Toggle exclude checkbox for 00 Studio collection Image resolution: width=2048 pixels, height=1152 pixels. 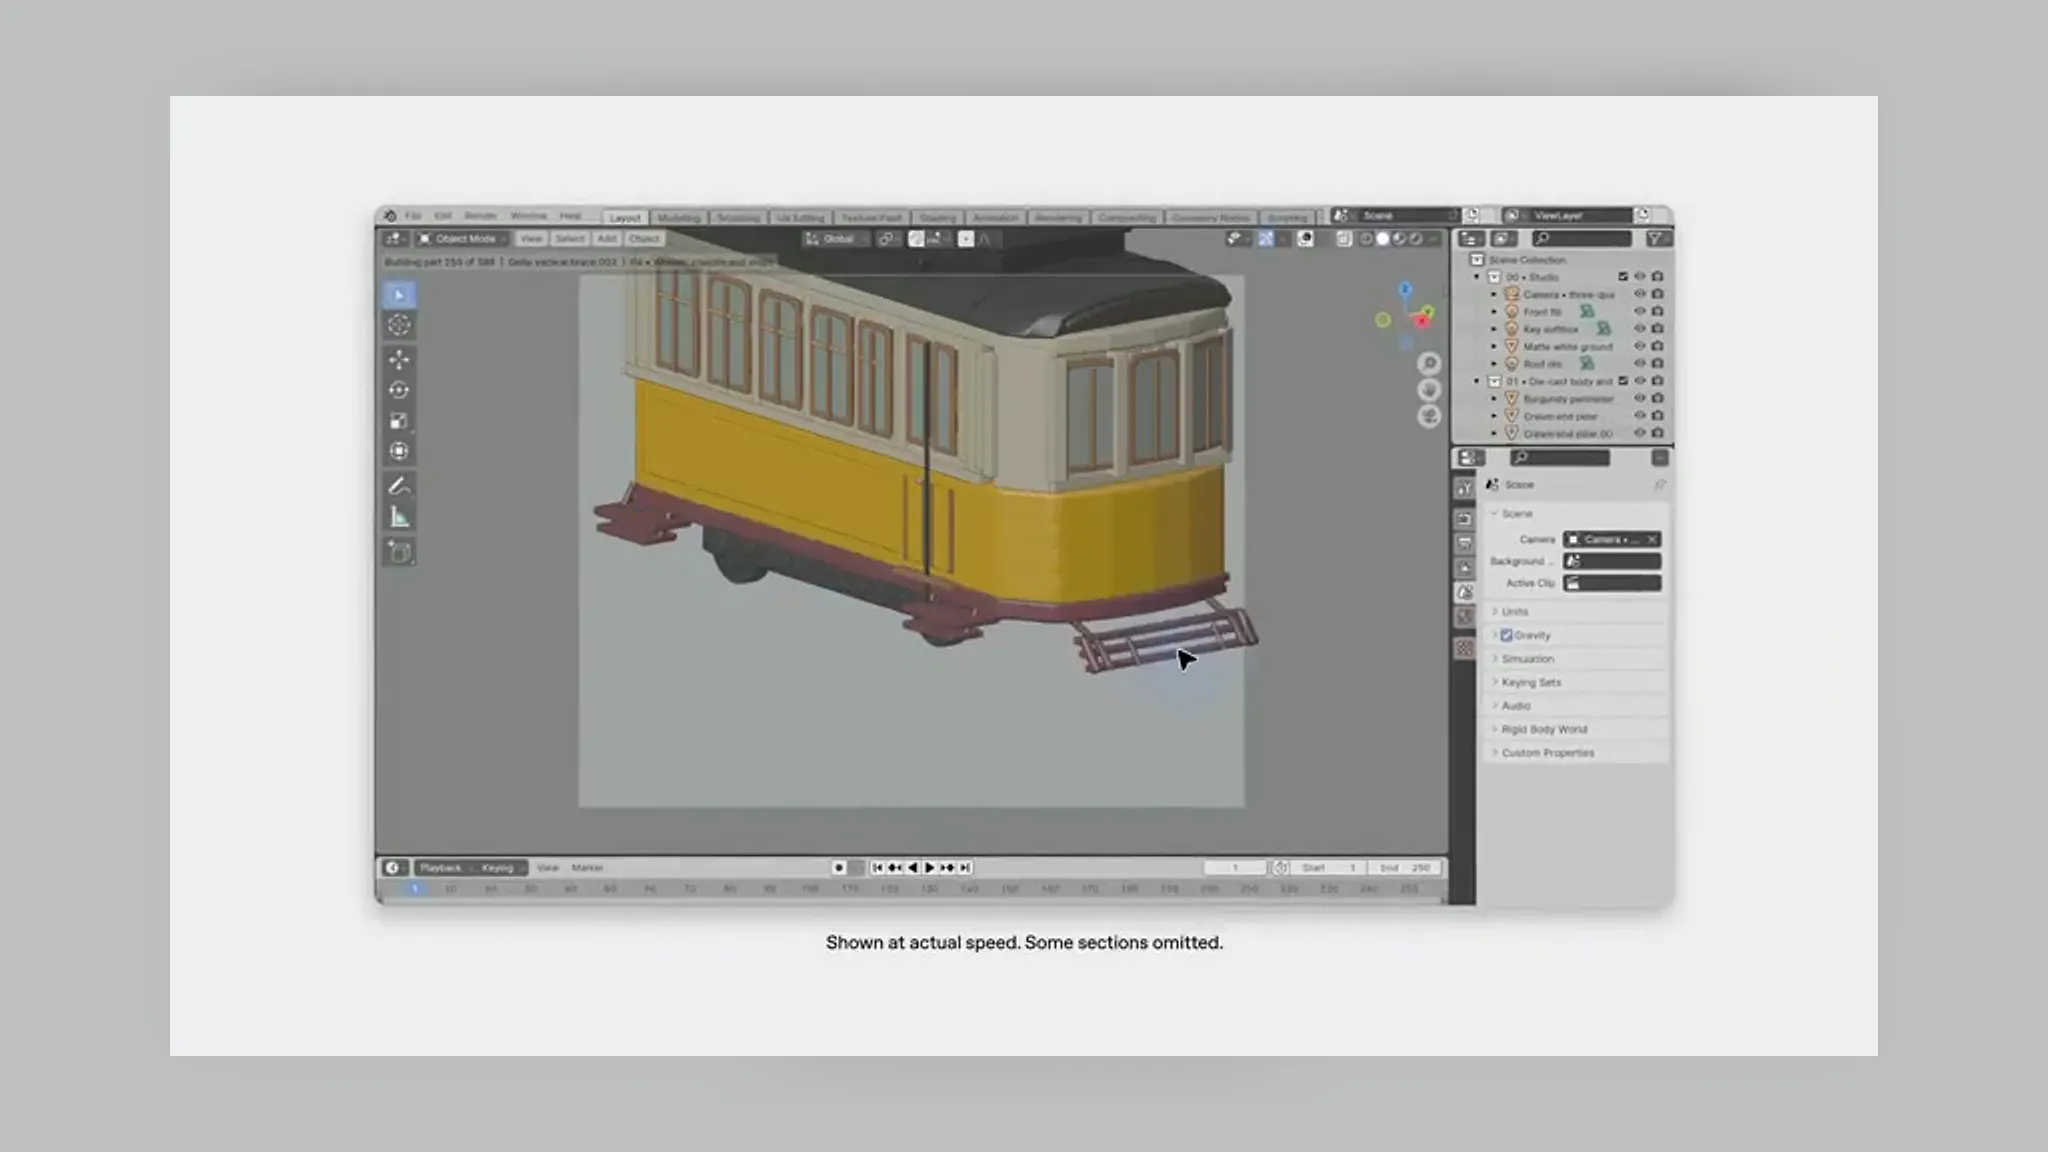coord(1623,277)
